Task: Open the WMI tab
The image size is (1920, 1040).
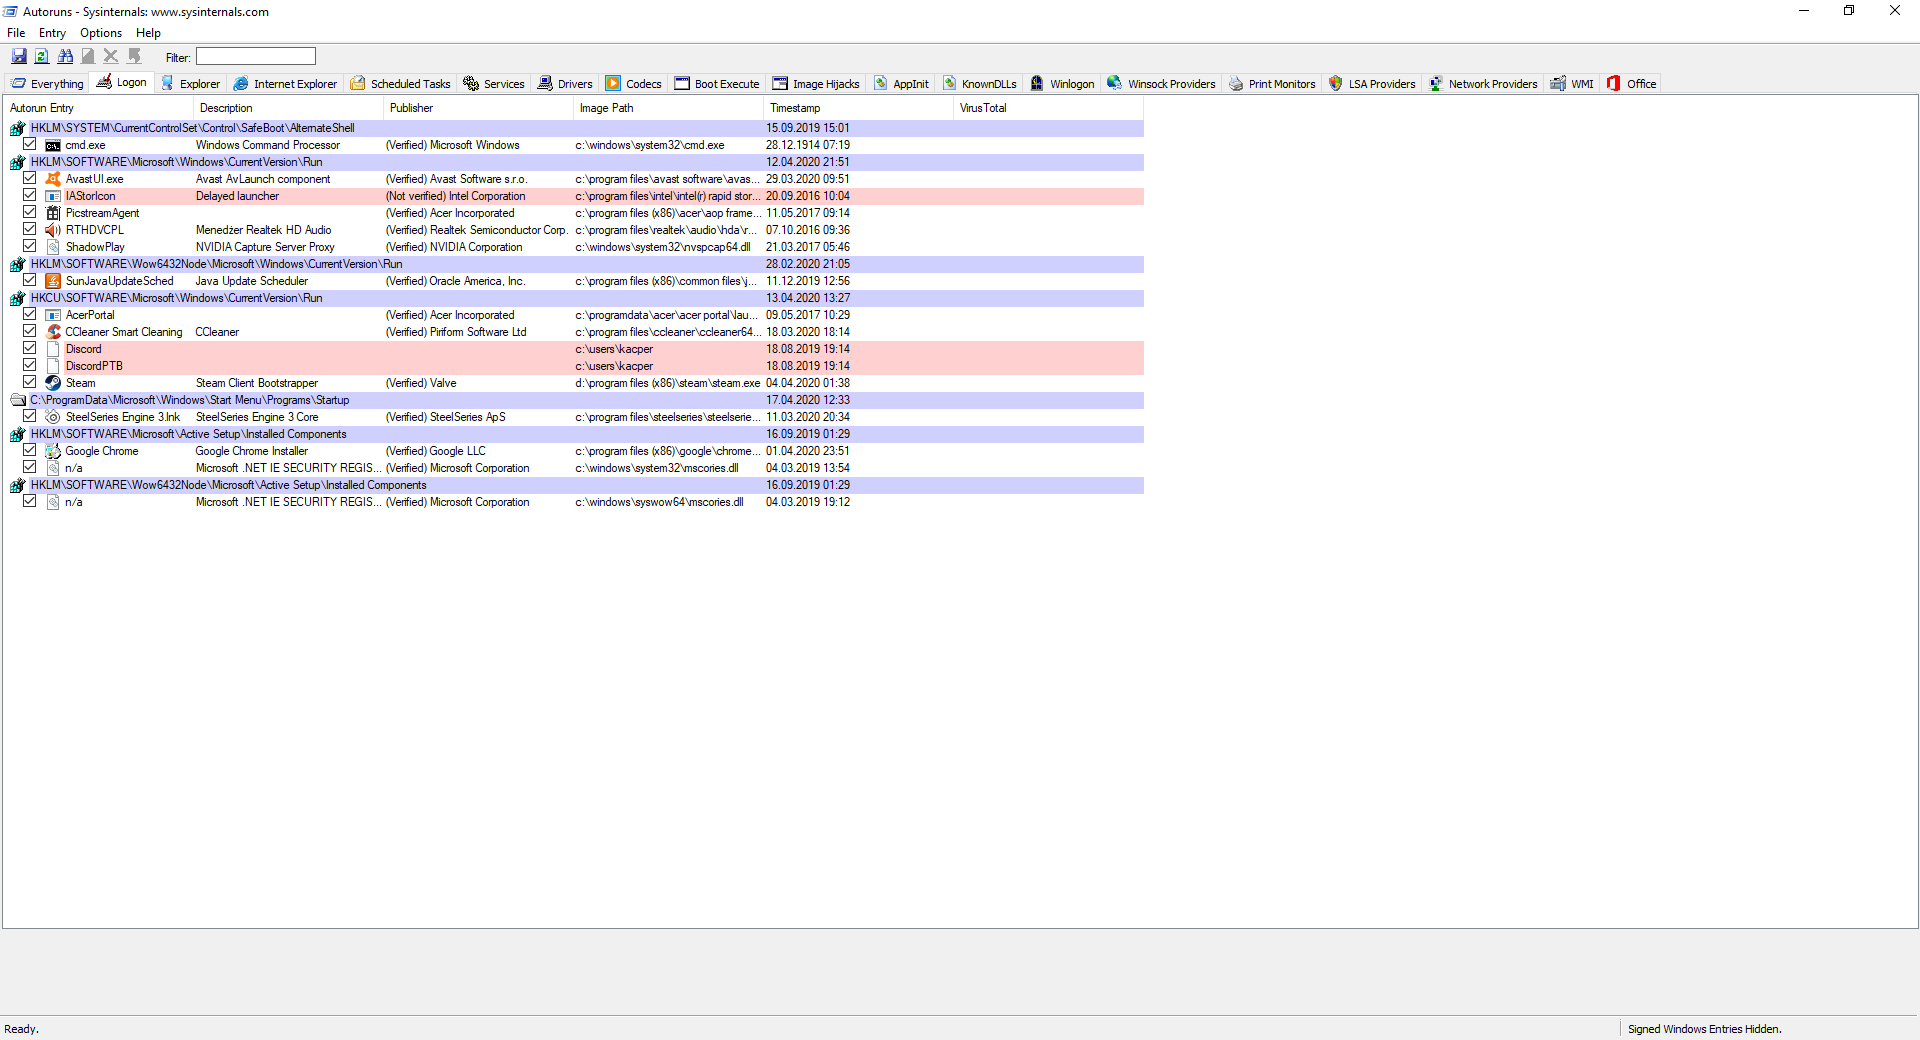Action: click(1572, 84)
